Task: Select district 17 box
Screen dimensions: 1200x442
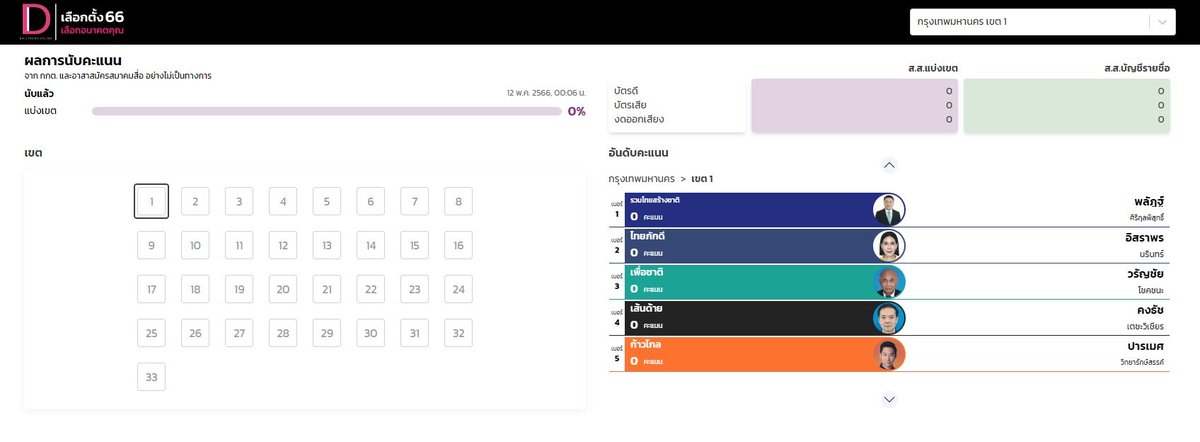Action: 151,289
